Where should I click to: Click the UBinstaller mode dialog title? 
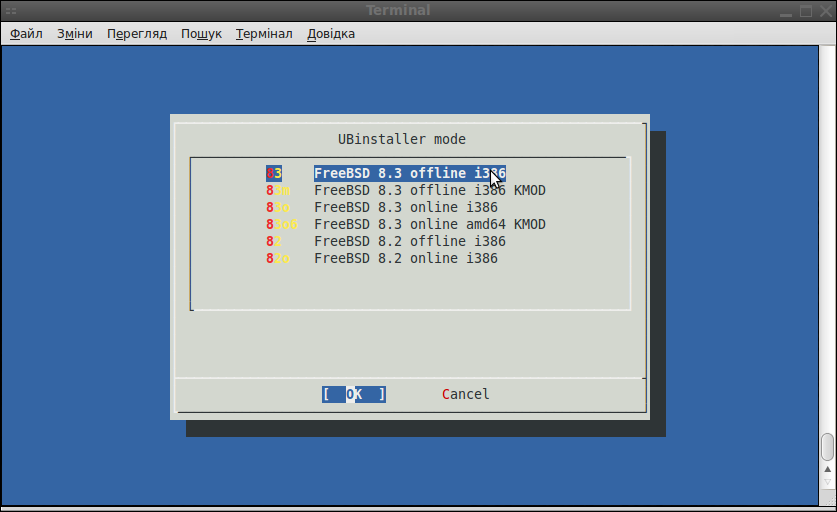(402, 139)
